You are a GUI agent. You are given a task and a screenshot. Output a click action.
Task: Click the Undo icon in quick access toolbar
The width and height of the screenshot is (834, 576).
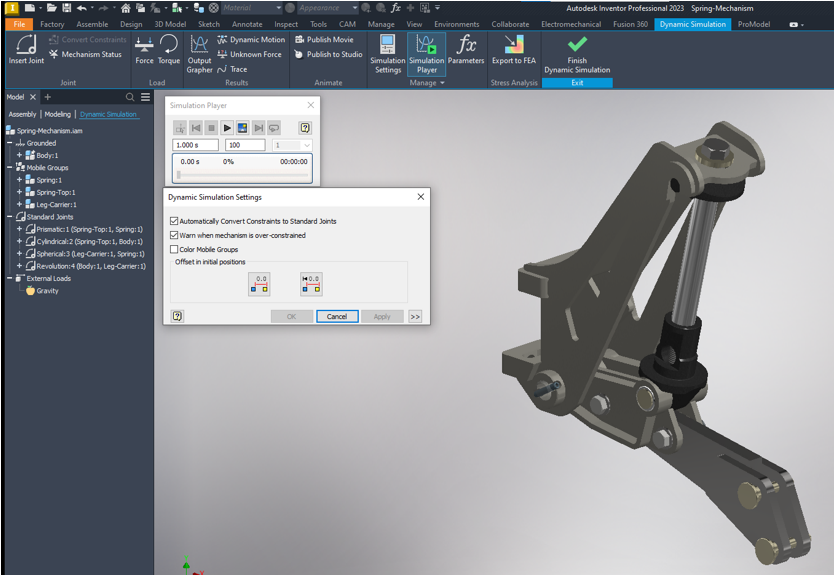[x=81, y=8]
